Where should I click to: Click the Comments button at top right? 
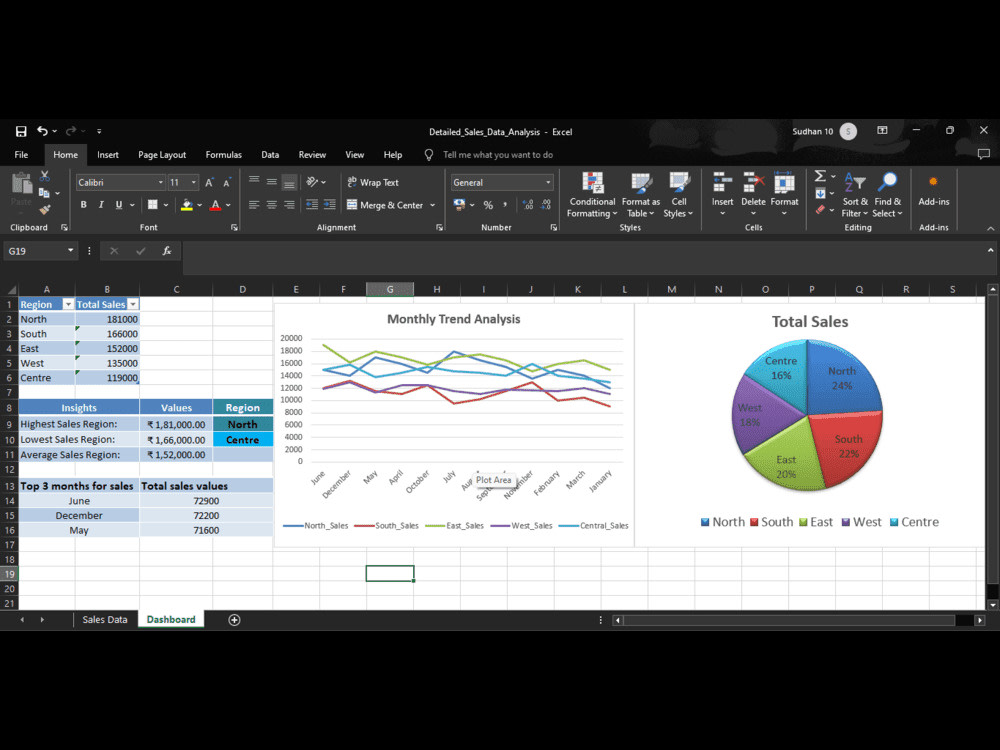pos(983,154)
